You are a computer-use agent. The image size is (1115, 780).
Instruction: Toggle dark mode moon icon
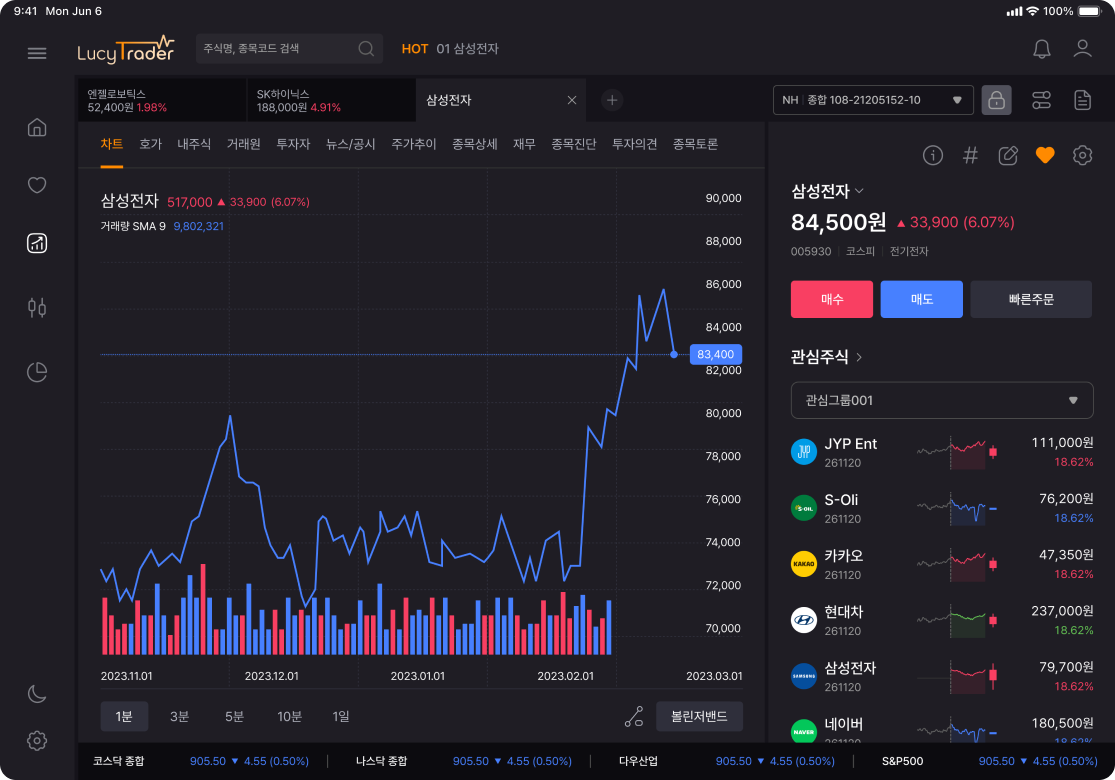coord(37,694)
